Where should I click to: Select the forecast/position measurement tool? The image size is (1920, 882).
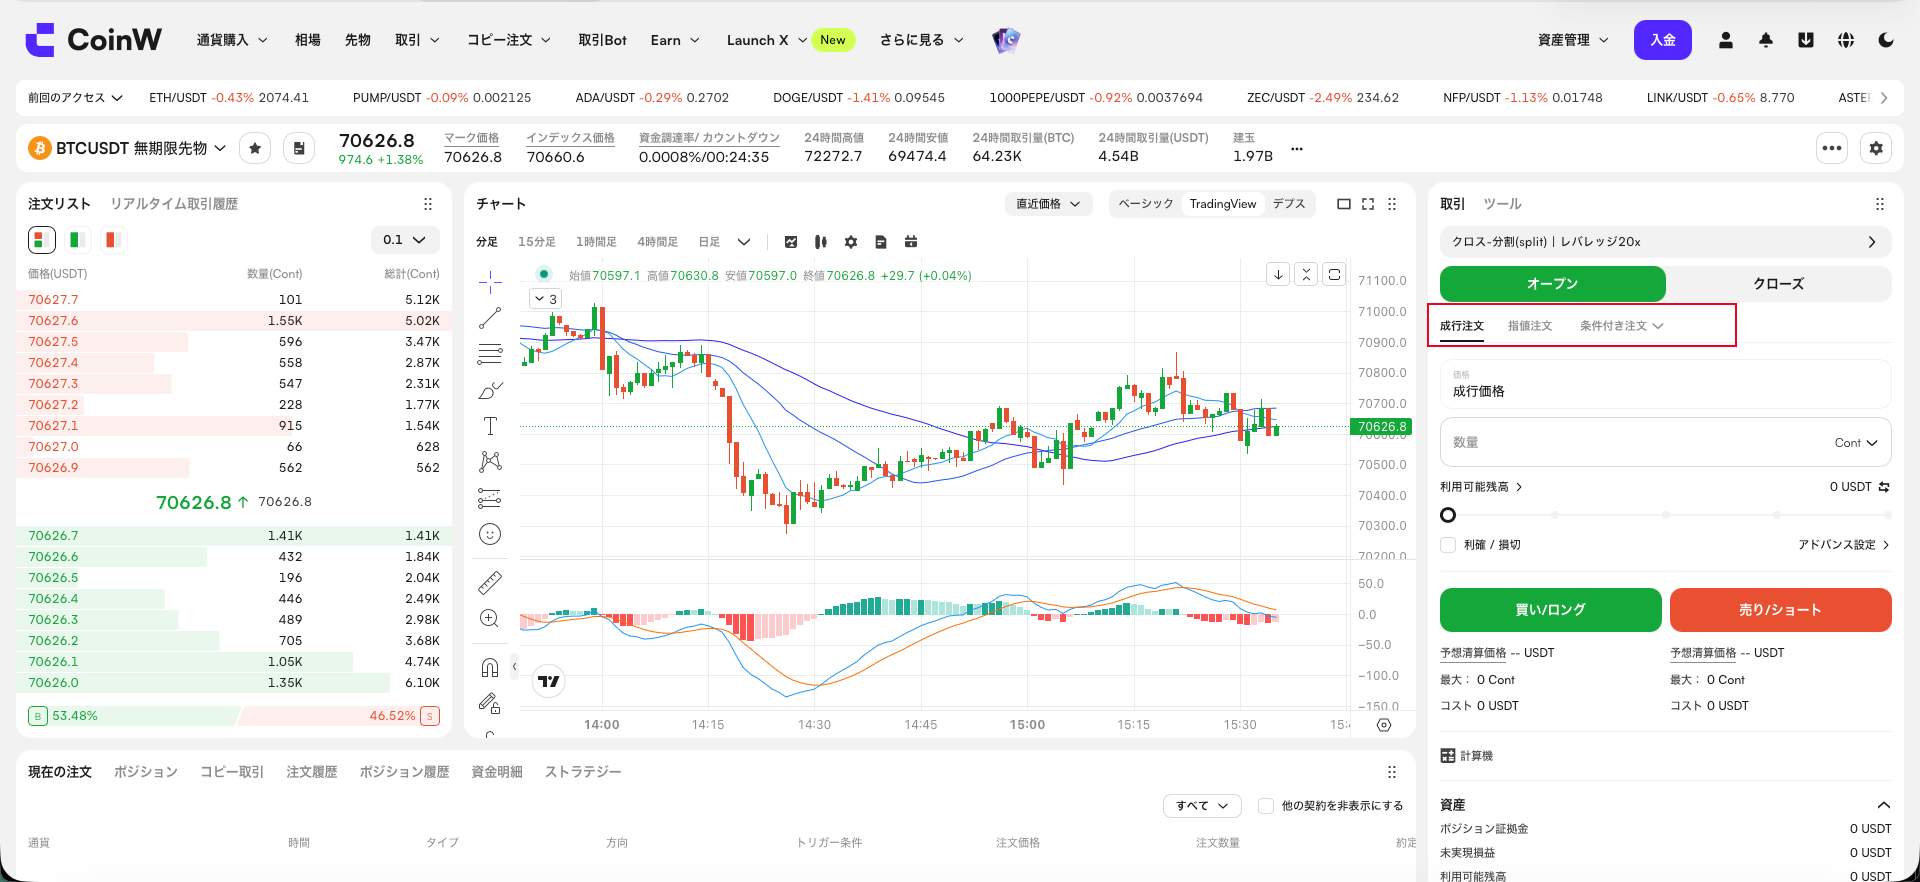coord(490,497)
